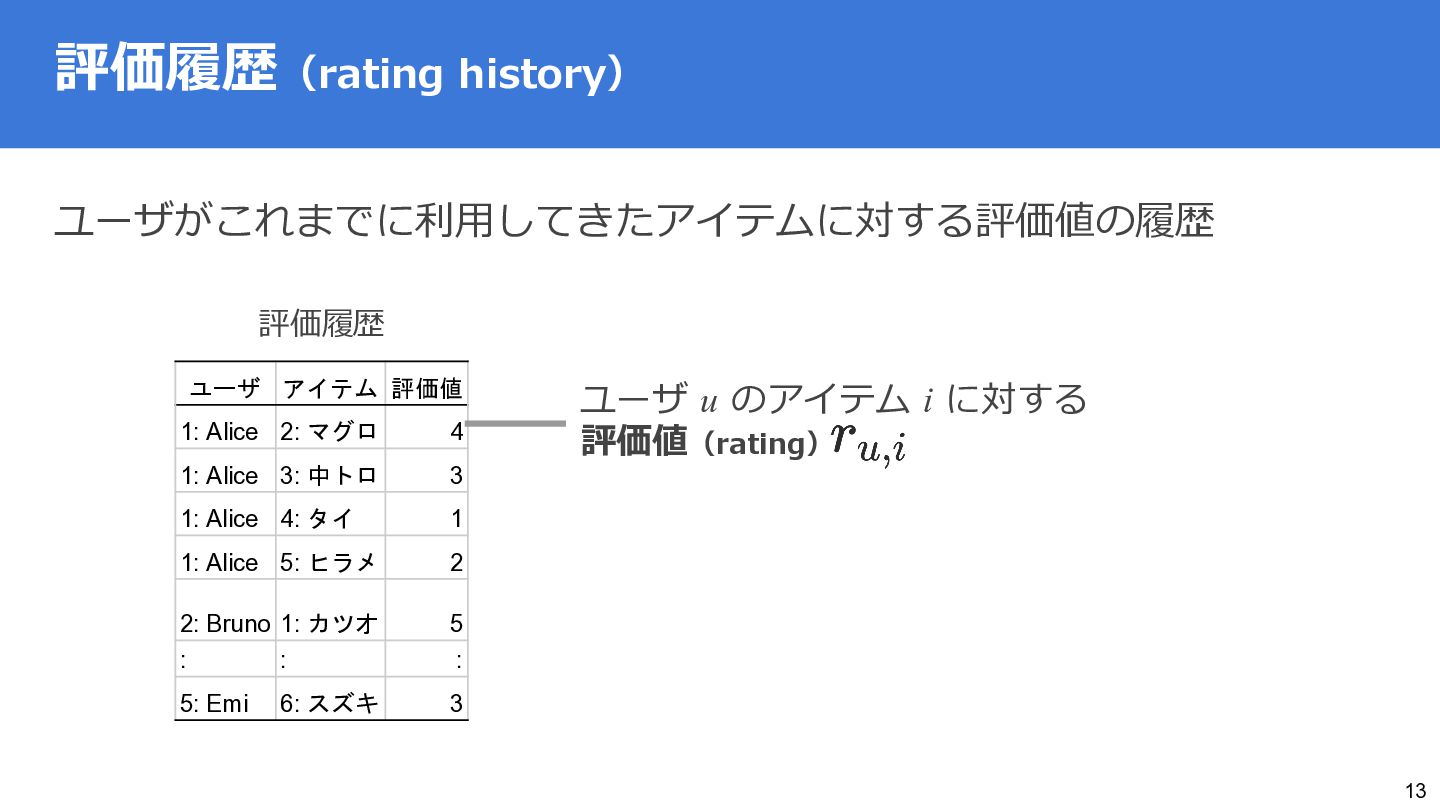Click the 評価履歴 table caption

click(x=321, y=323)
